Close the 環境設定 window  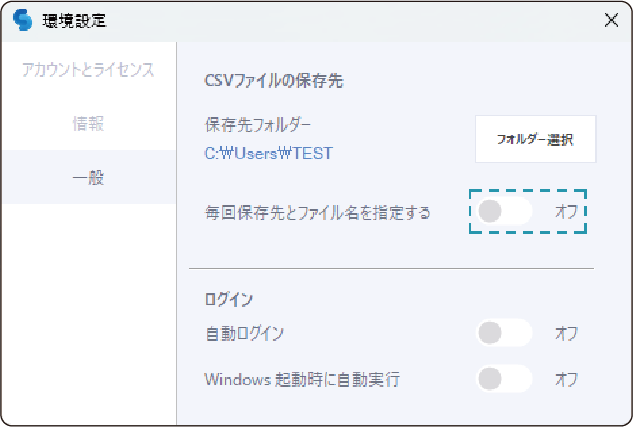pyautogui.click(x=611, y=20)
